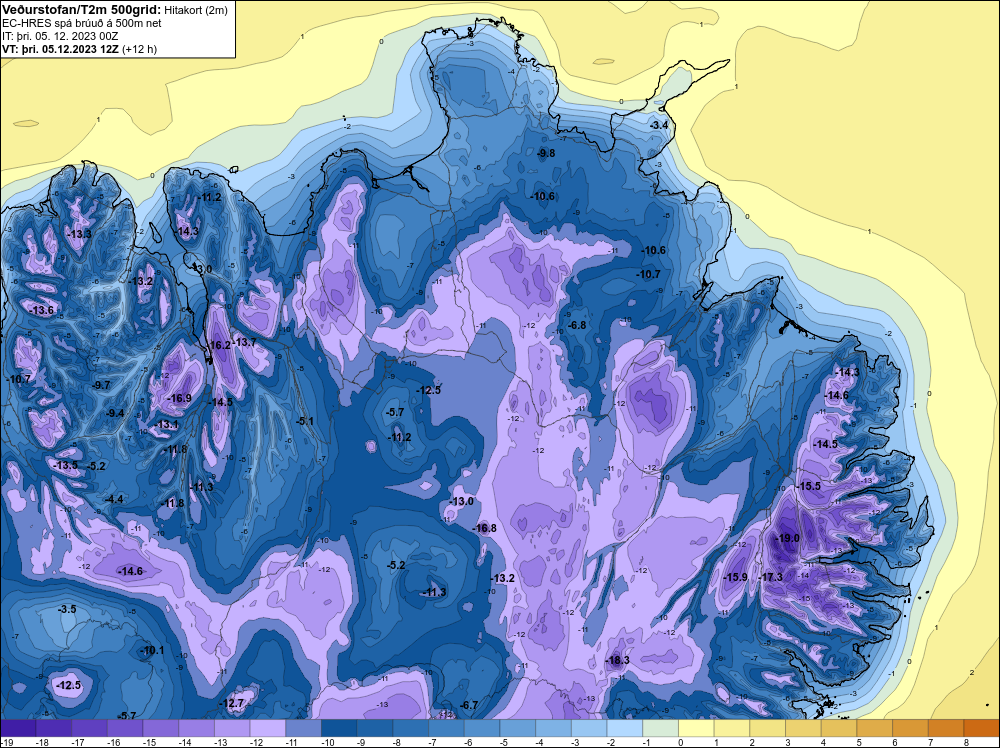Image resolution: width=1000 pixels, height=748 pixels.
Task: Click the -9.7 temperature value
Action: [x=101, y=385]
